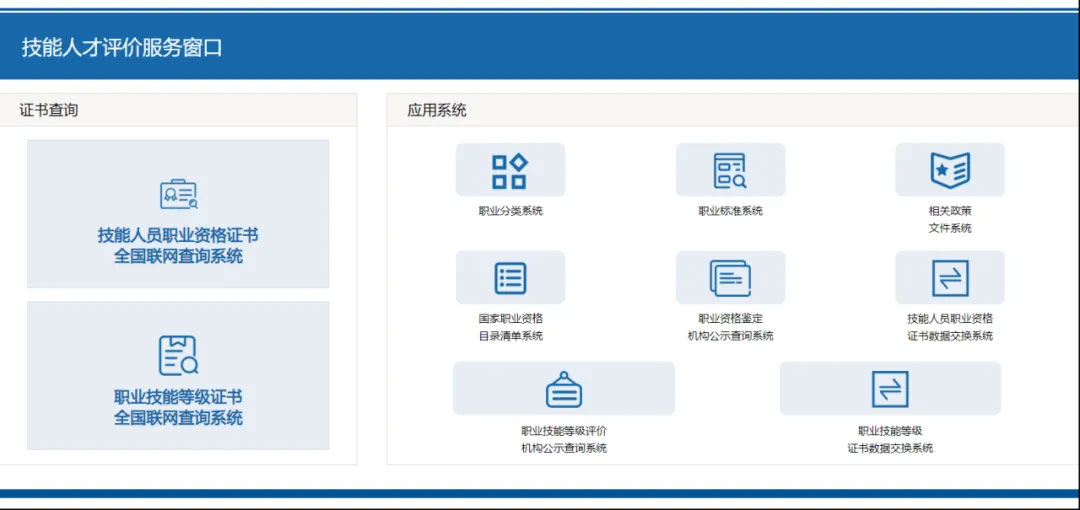
Task: Click the 国家职业资格 目录清单系统 text label
Action: coord(510,327)
